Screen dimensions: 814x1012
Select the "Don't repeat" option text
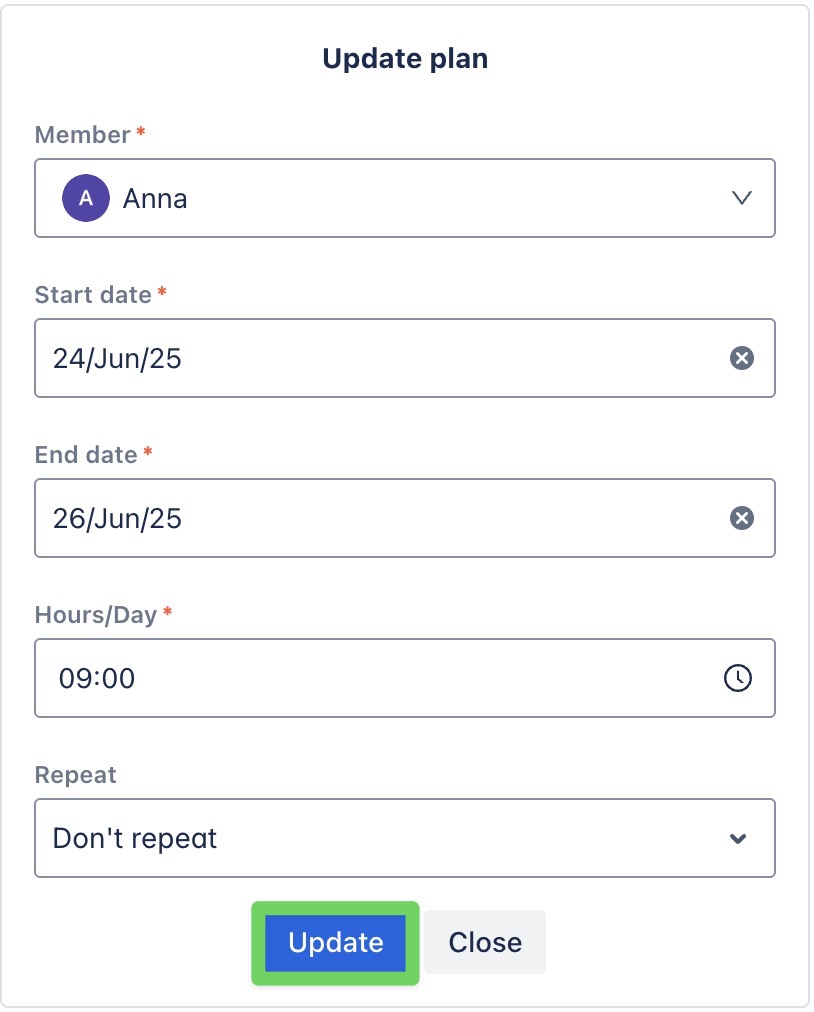point(135,838)
